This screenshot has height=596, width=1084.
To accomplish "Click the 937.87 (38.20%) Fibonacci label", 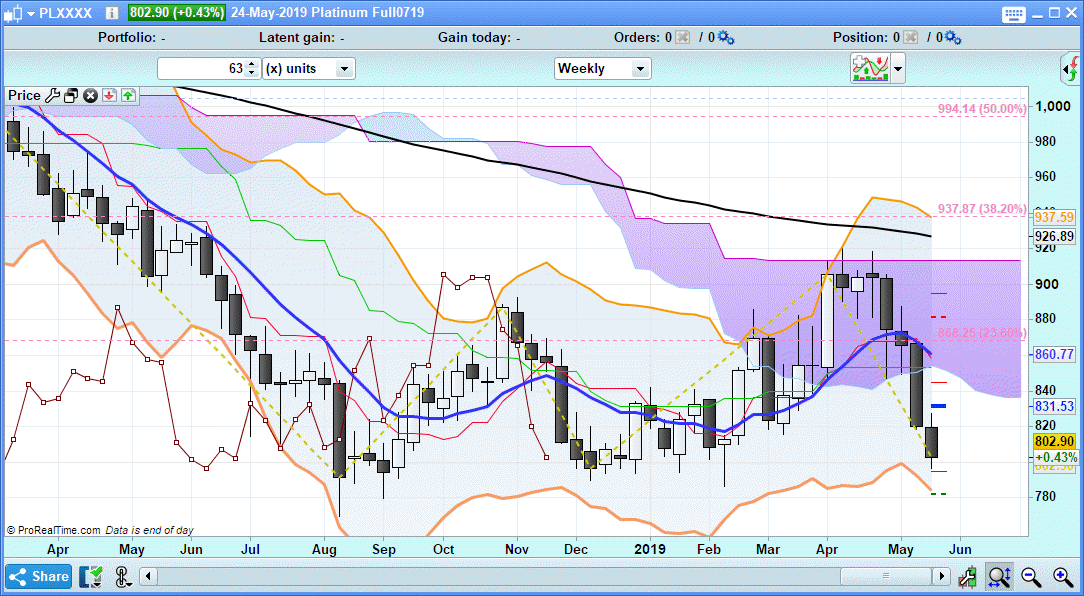I will (982, 209).
